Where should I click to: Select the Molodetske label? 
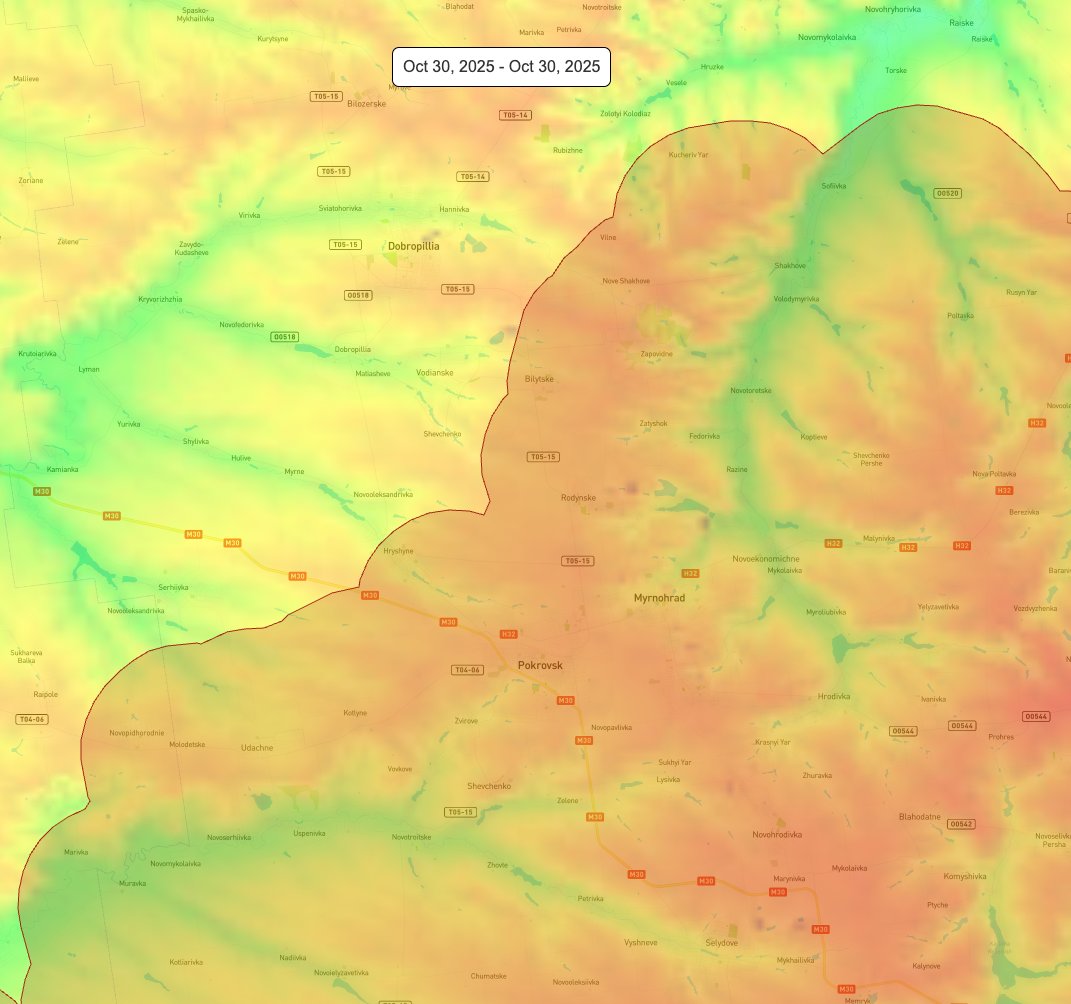(x=186, y=744)
